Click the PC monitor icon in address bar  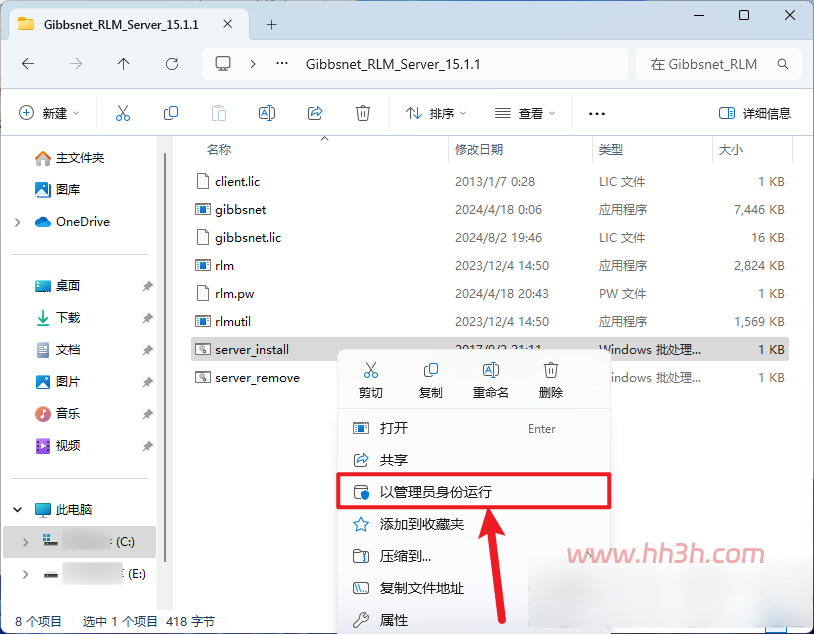click(x=223, y=64)
